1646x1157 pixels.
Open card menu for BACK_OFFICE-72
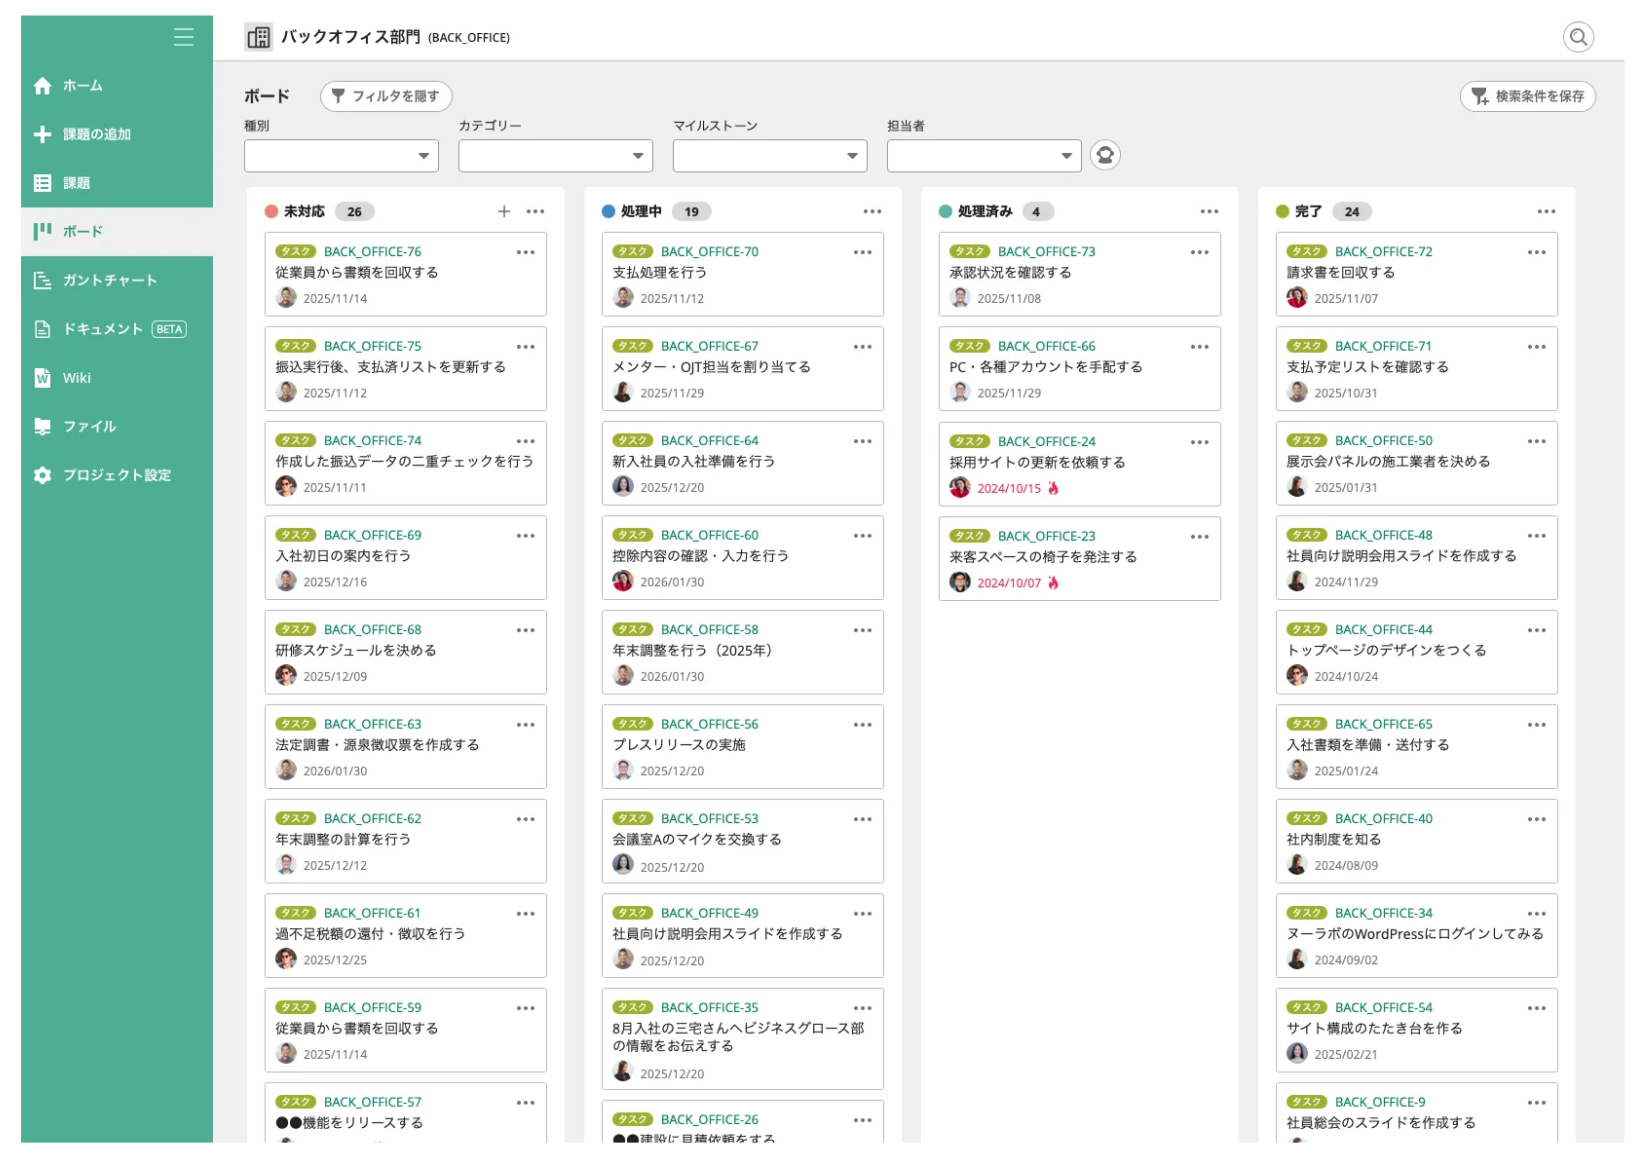tap(1537, 252)
